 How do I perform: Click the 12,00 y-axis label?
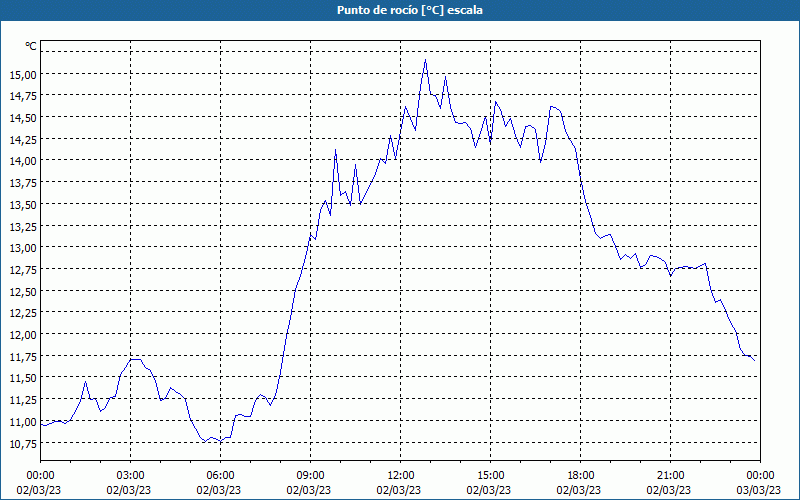point(23,335)
